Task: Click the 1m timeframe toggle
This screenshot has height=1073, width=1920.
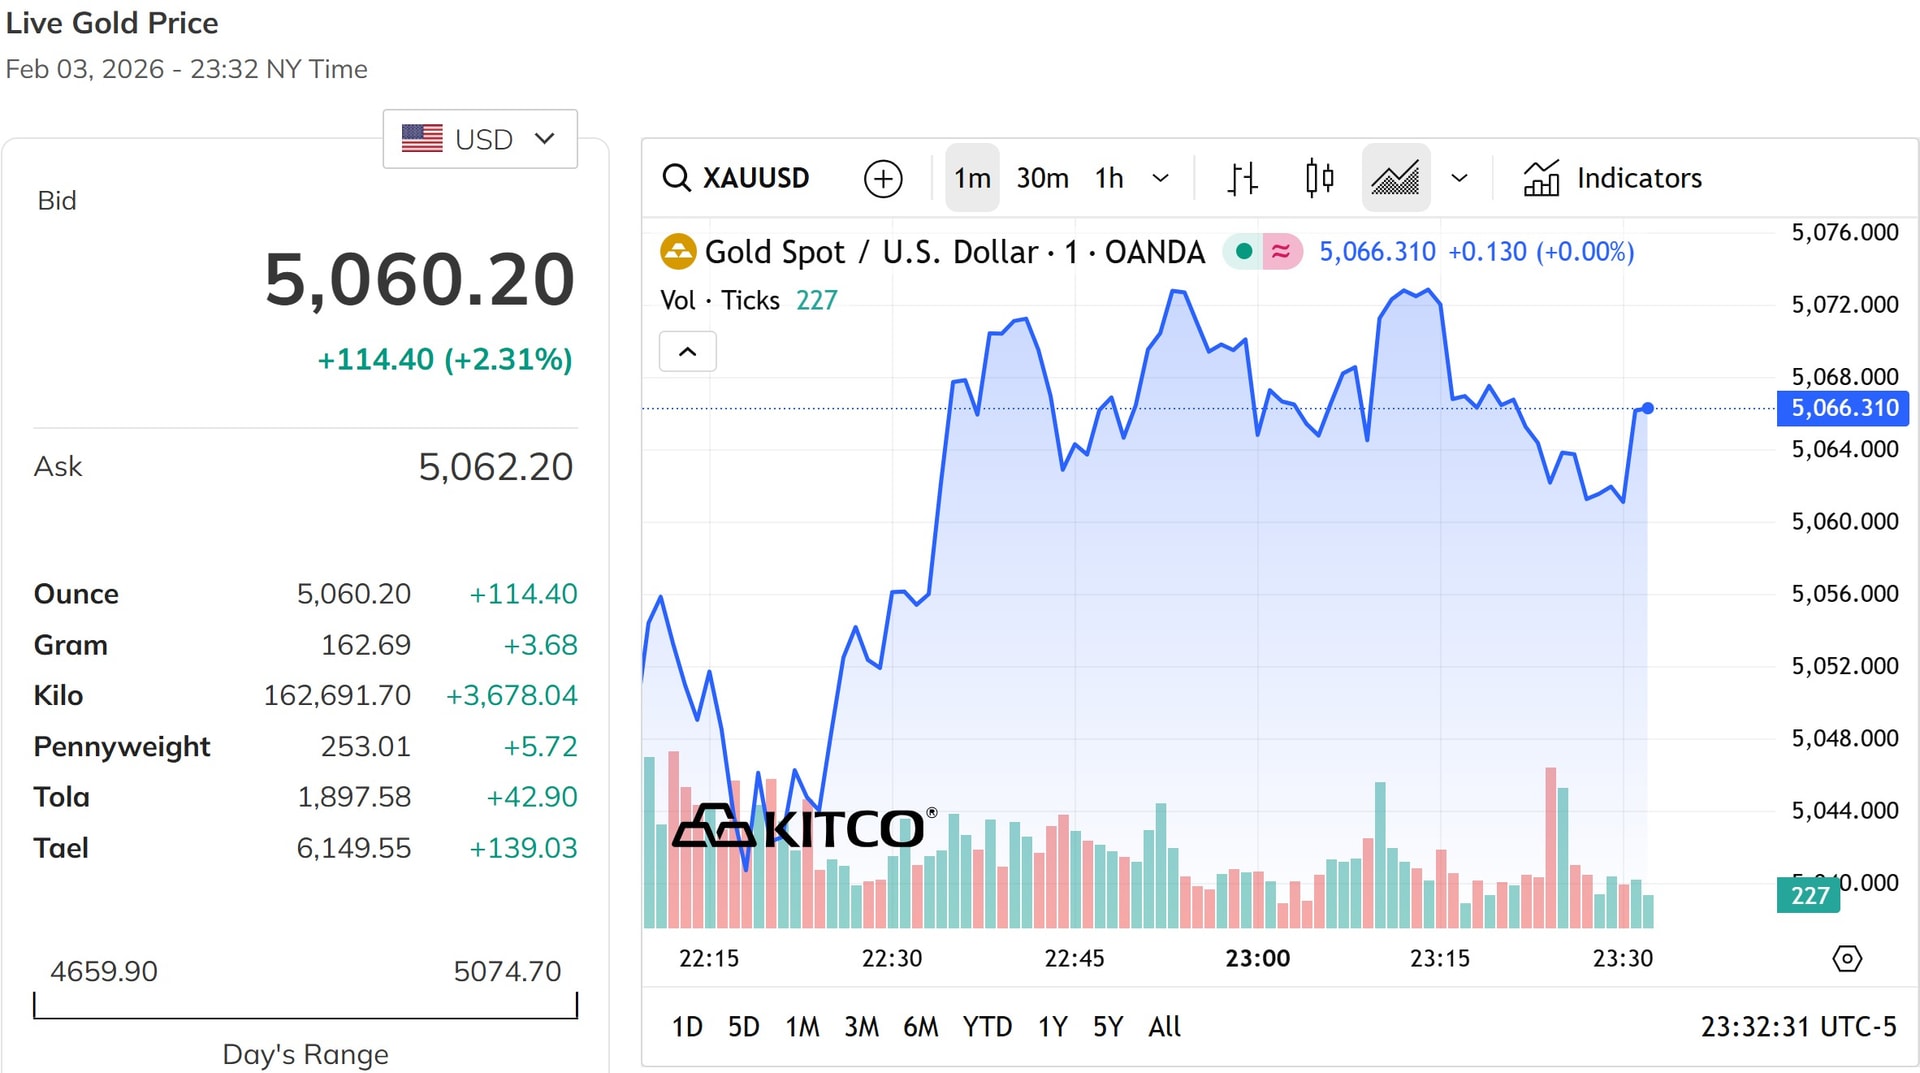Action: click(971, 177)
